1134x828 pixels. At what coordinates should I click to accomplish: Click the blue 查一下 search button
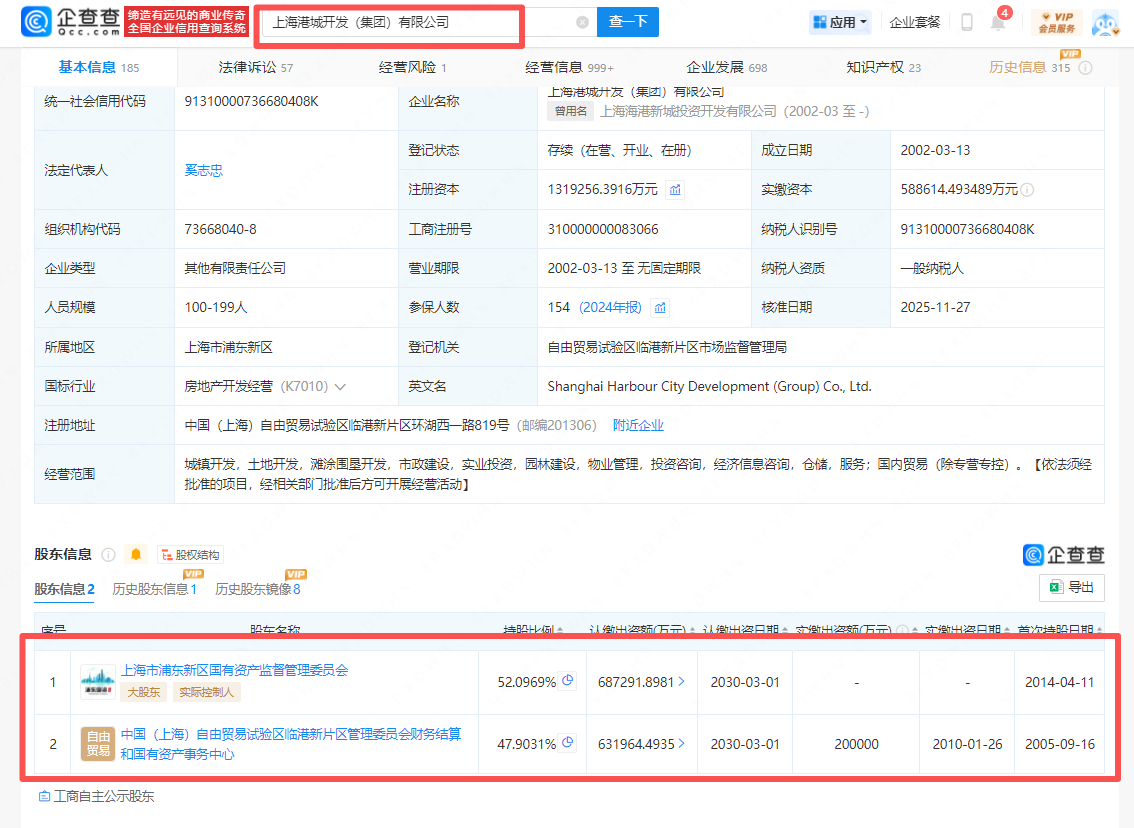[x=627, y=22]
